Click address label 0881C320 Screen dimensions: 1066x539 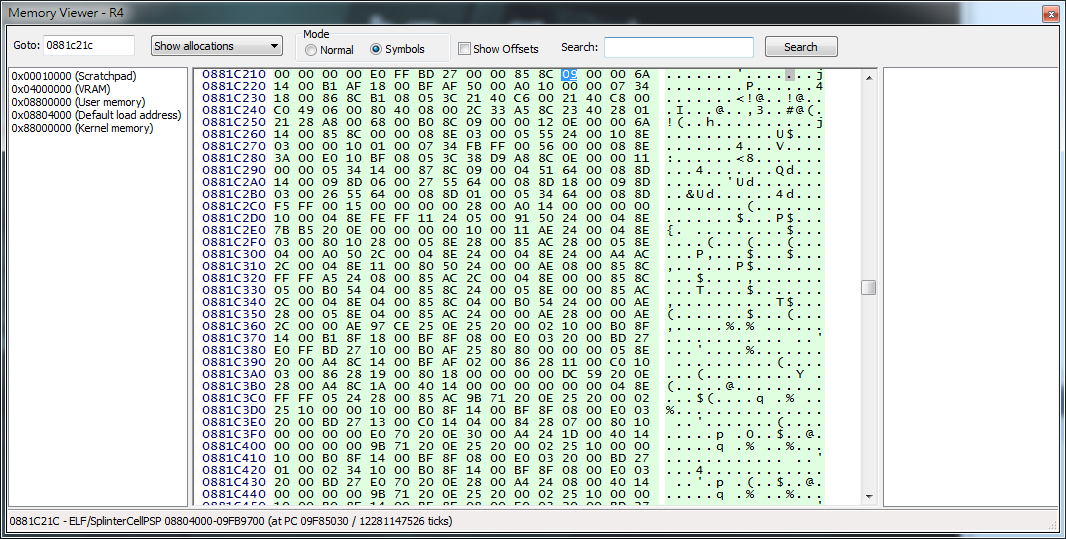[x=234, y=278]
